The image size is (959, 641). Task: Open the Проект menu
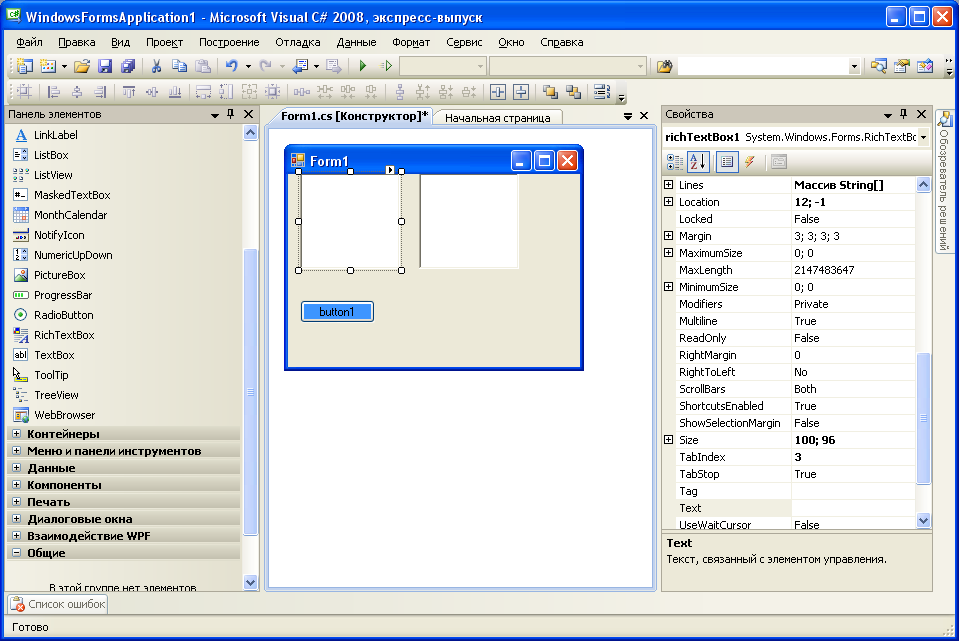click(165, 42)
